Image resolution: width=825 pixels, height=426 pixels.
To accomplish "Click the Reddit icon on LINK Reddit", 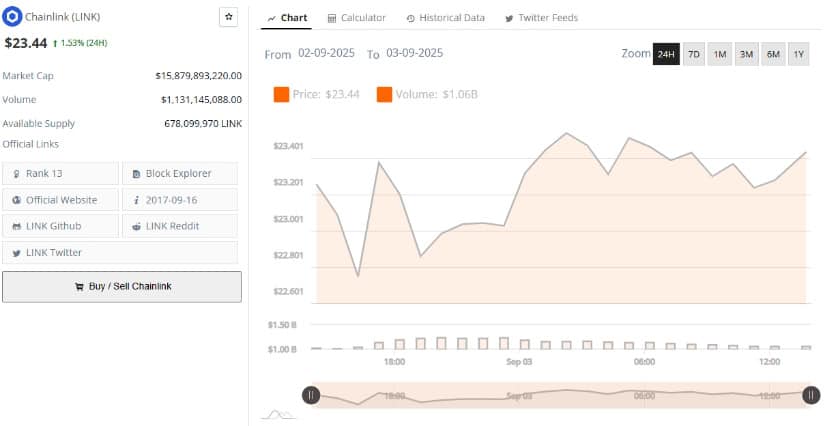I will [x=137, y=226].
